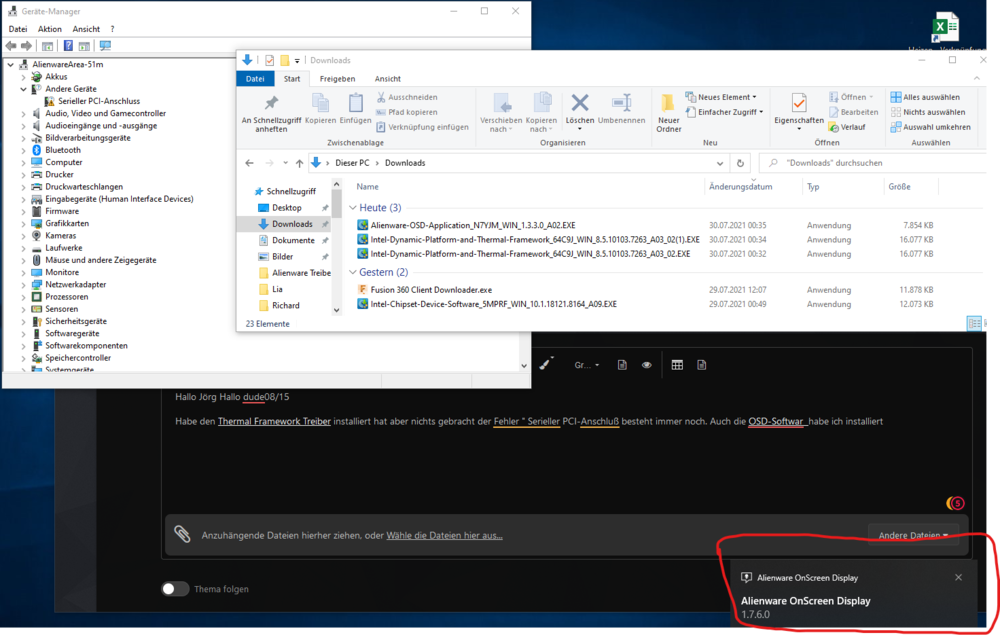Viewport: 1000px width, 635px height.
Task: Expand the Bluetooth device category
Action: coord(23,150)
